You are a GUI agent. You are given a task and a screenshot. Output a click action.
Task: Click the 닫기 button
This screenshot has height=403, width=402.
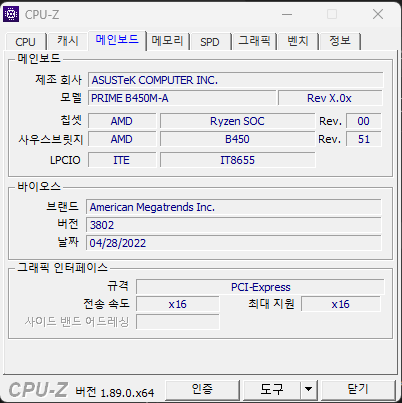(x=358, y=389)
